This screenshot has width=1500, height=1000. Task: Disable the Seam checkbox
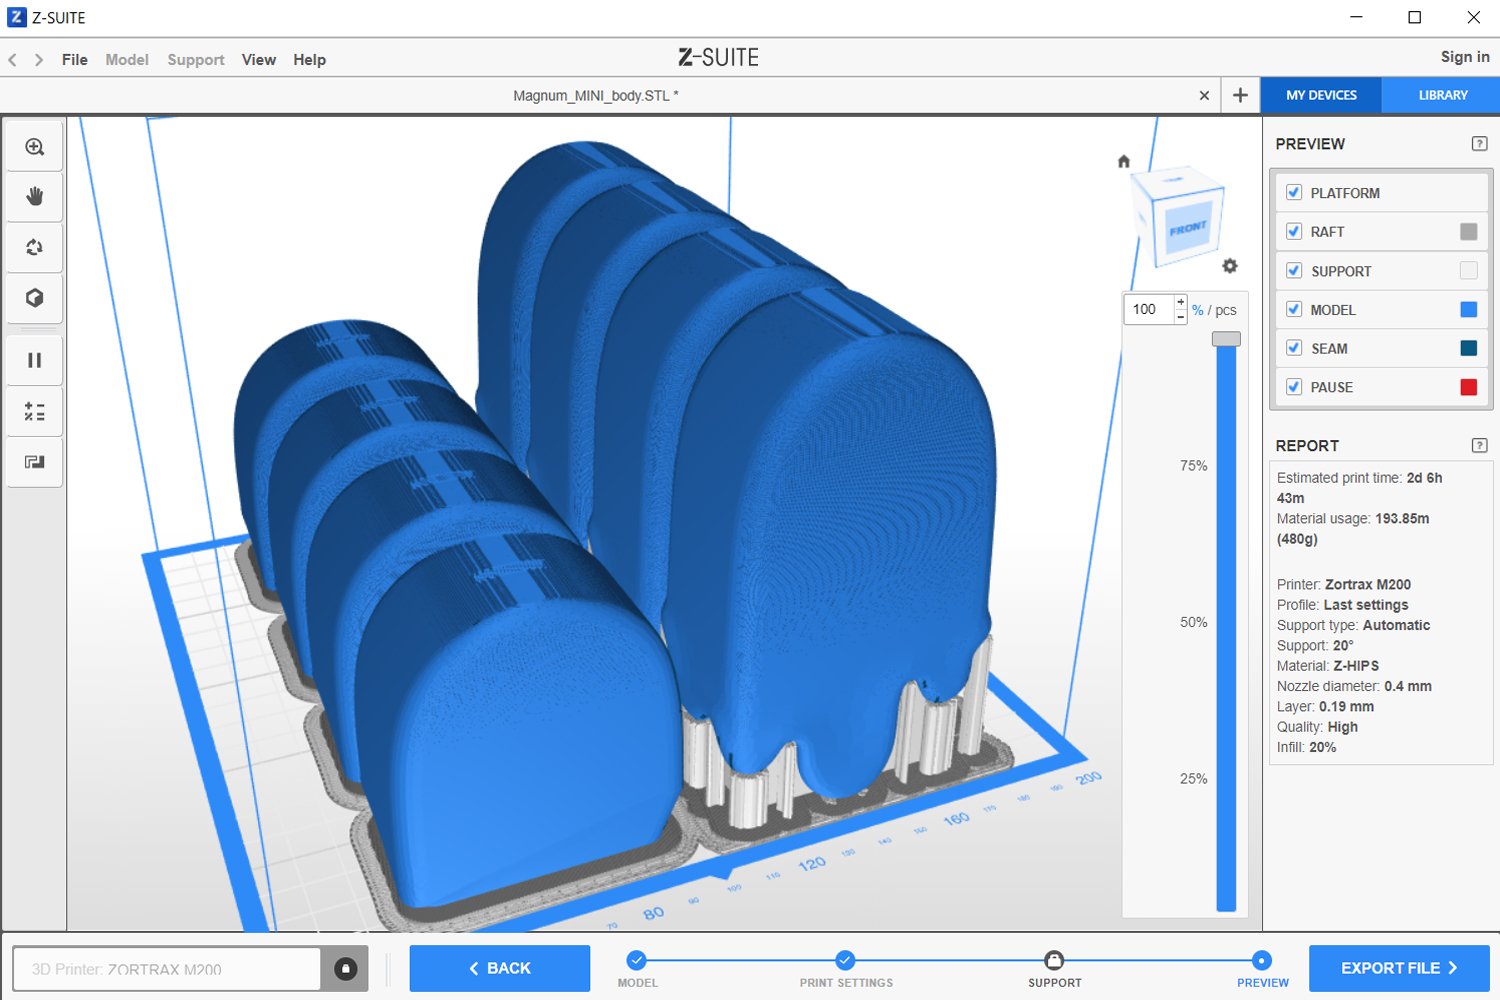coord(1294,348)
